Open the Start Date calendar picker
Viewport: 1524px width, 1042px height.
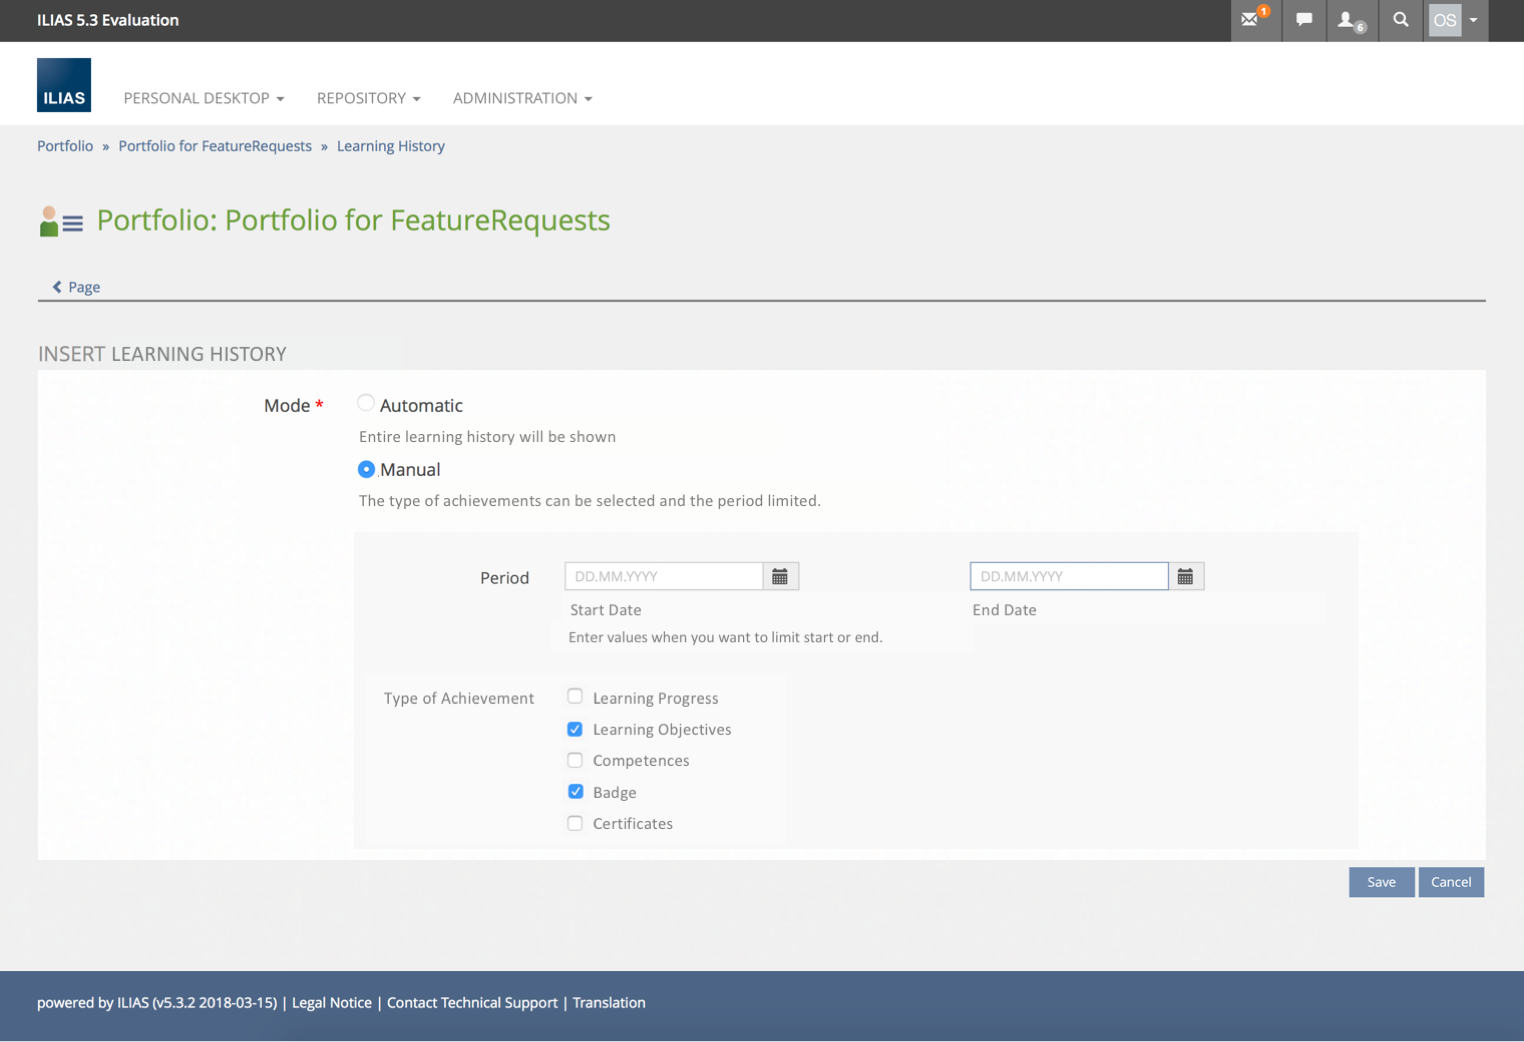(780, 577)
